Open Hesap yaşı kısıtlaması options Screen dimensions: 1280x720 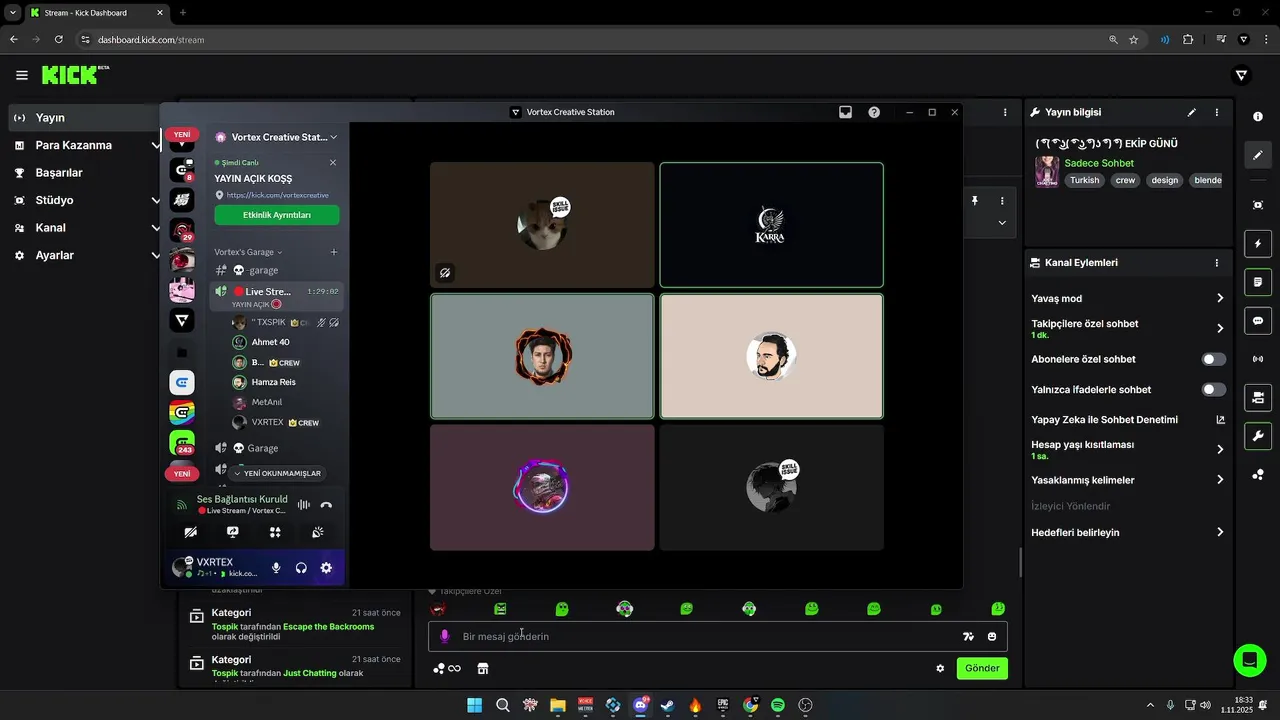(1220, 450)
